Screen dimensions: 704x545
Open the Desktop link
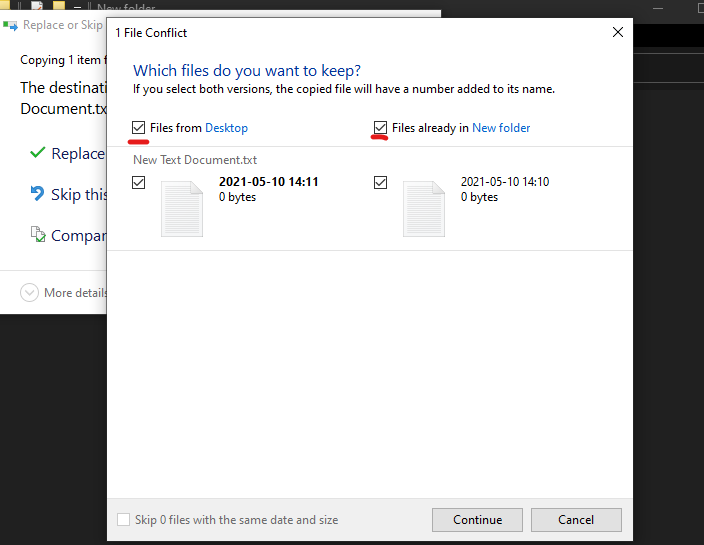tap(226, 128)
